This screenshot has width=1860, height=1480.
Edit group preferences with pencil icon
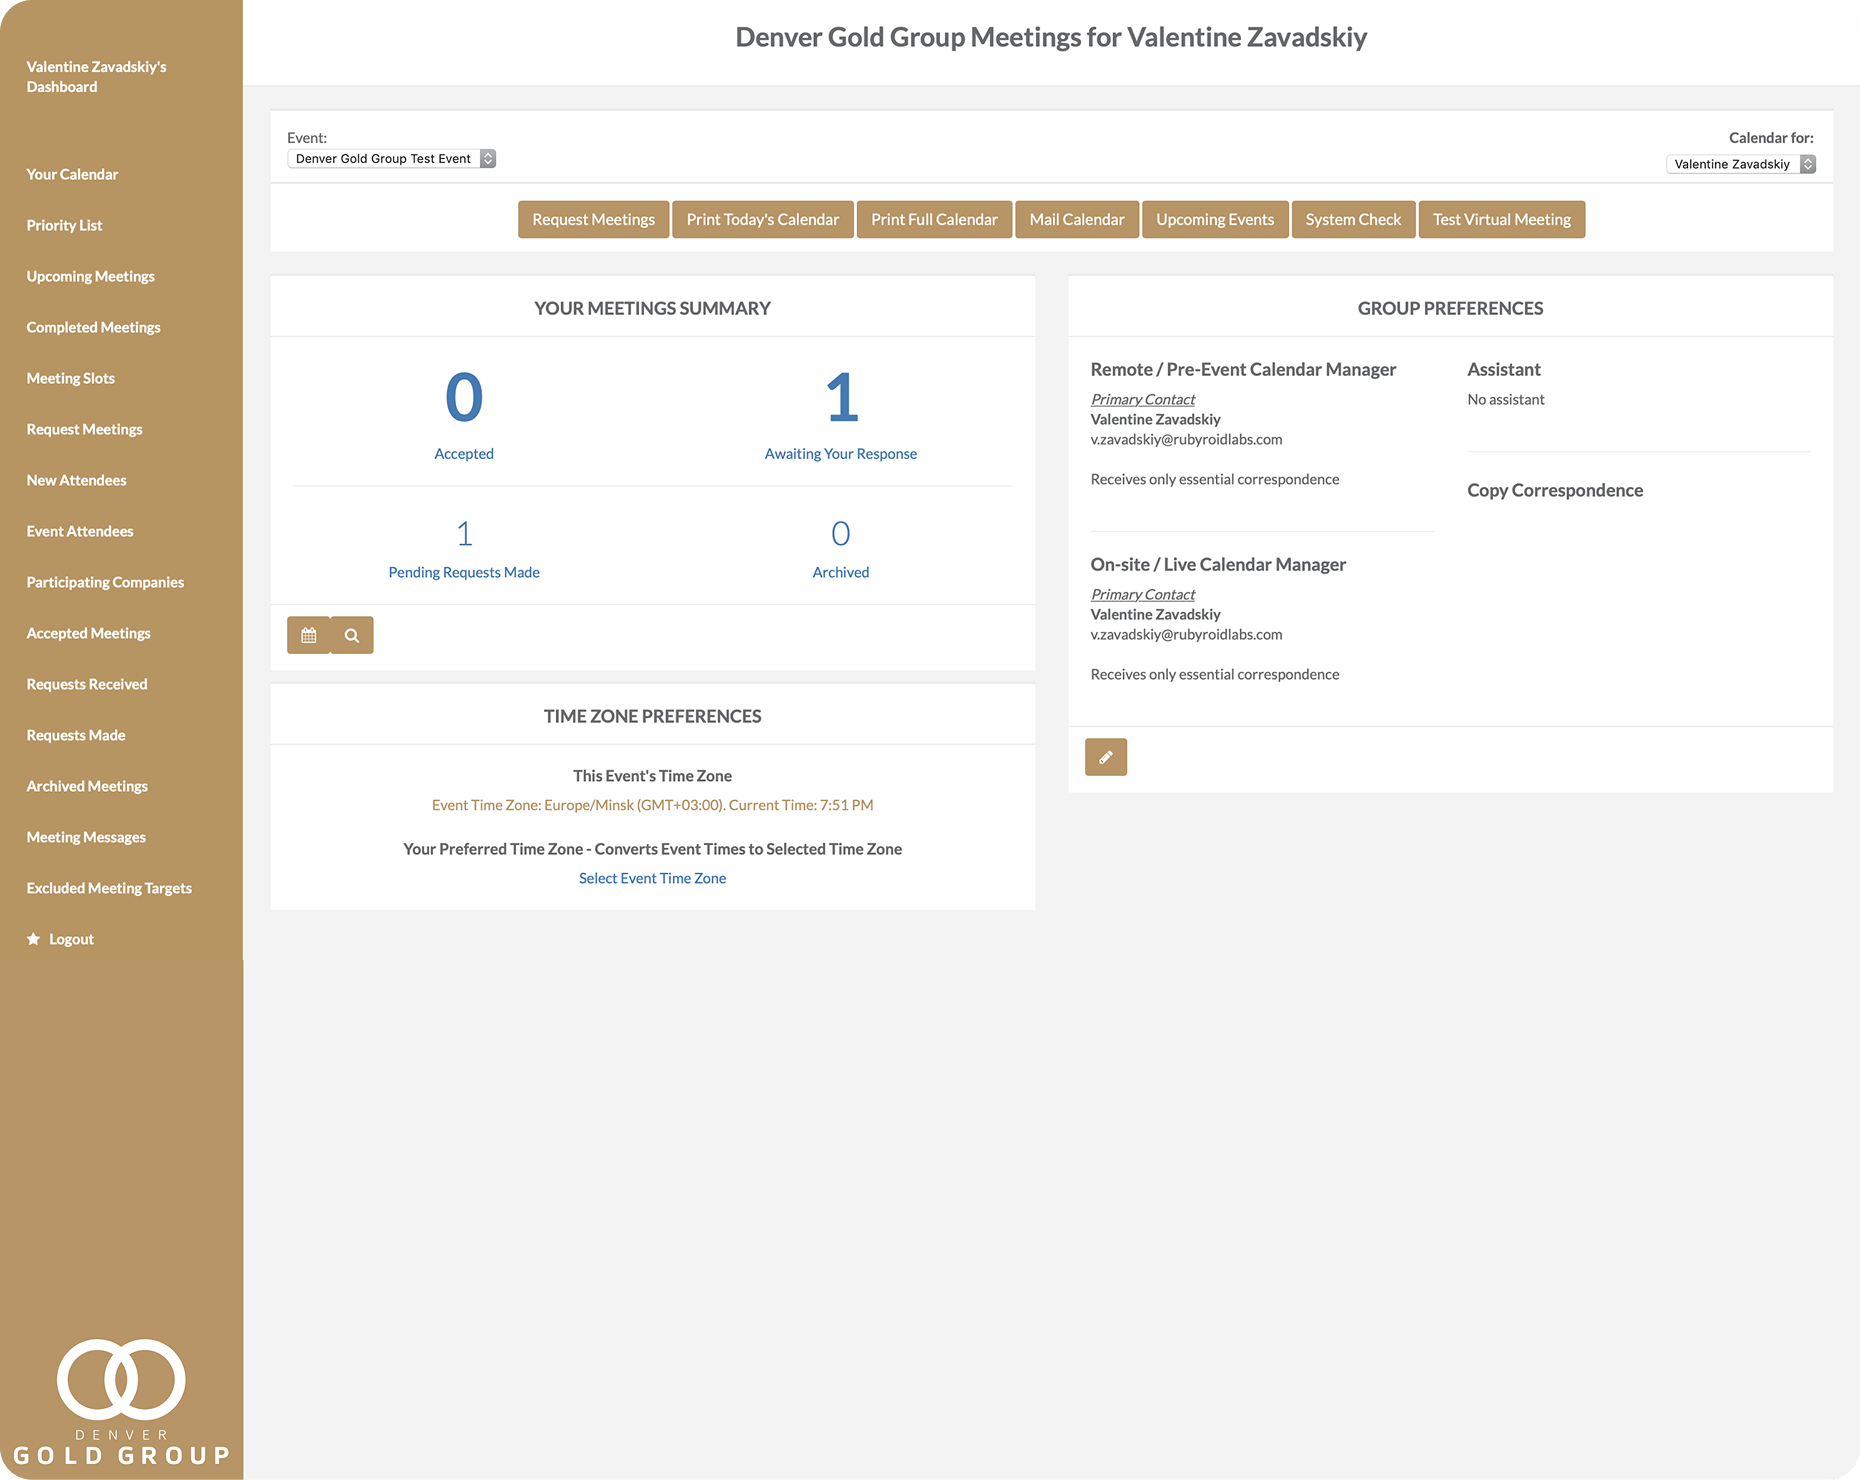pos(1106,757)
